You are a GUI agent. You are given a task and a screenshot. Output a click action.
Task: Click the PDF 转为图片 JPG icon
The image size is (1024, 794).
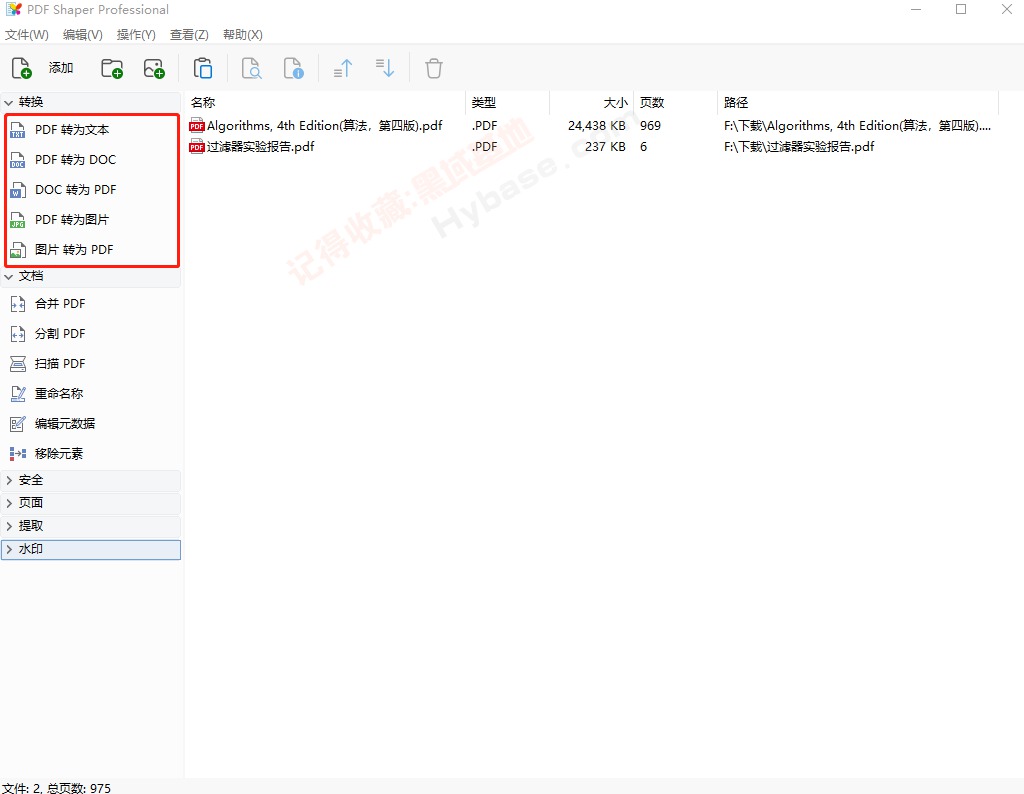(x=18, y=220)
